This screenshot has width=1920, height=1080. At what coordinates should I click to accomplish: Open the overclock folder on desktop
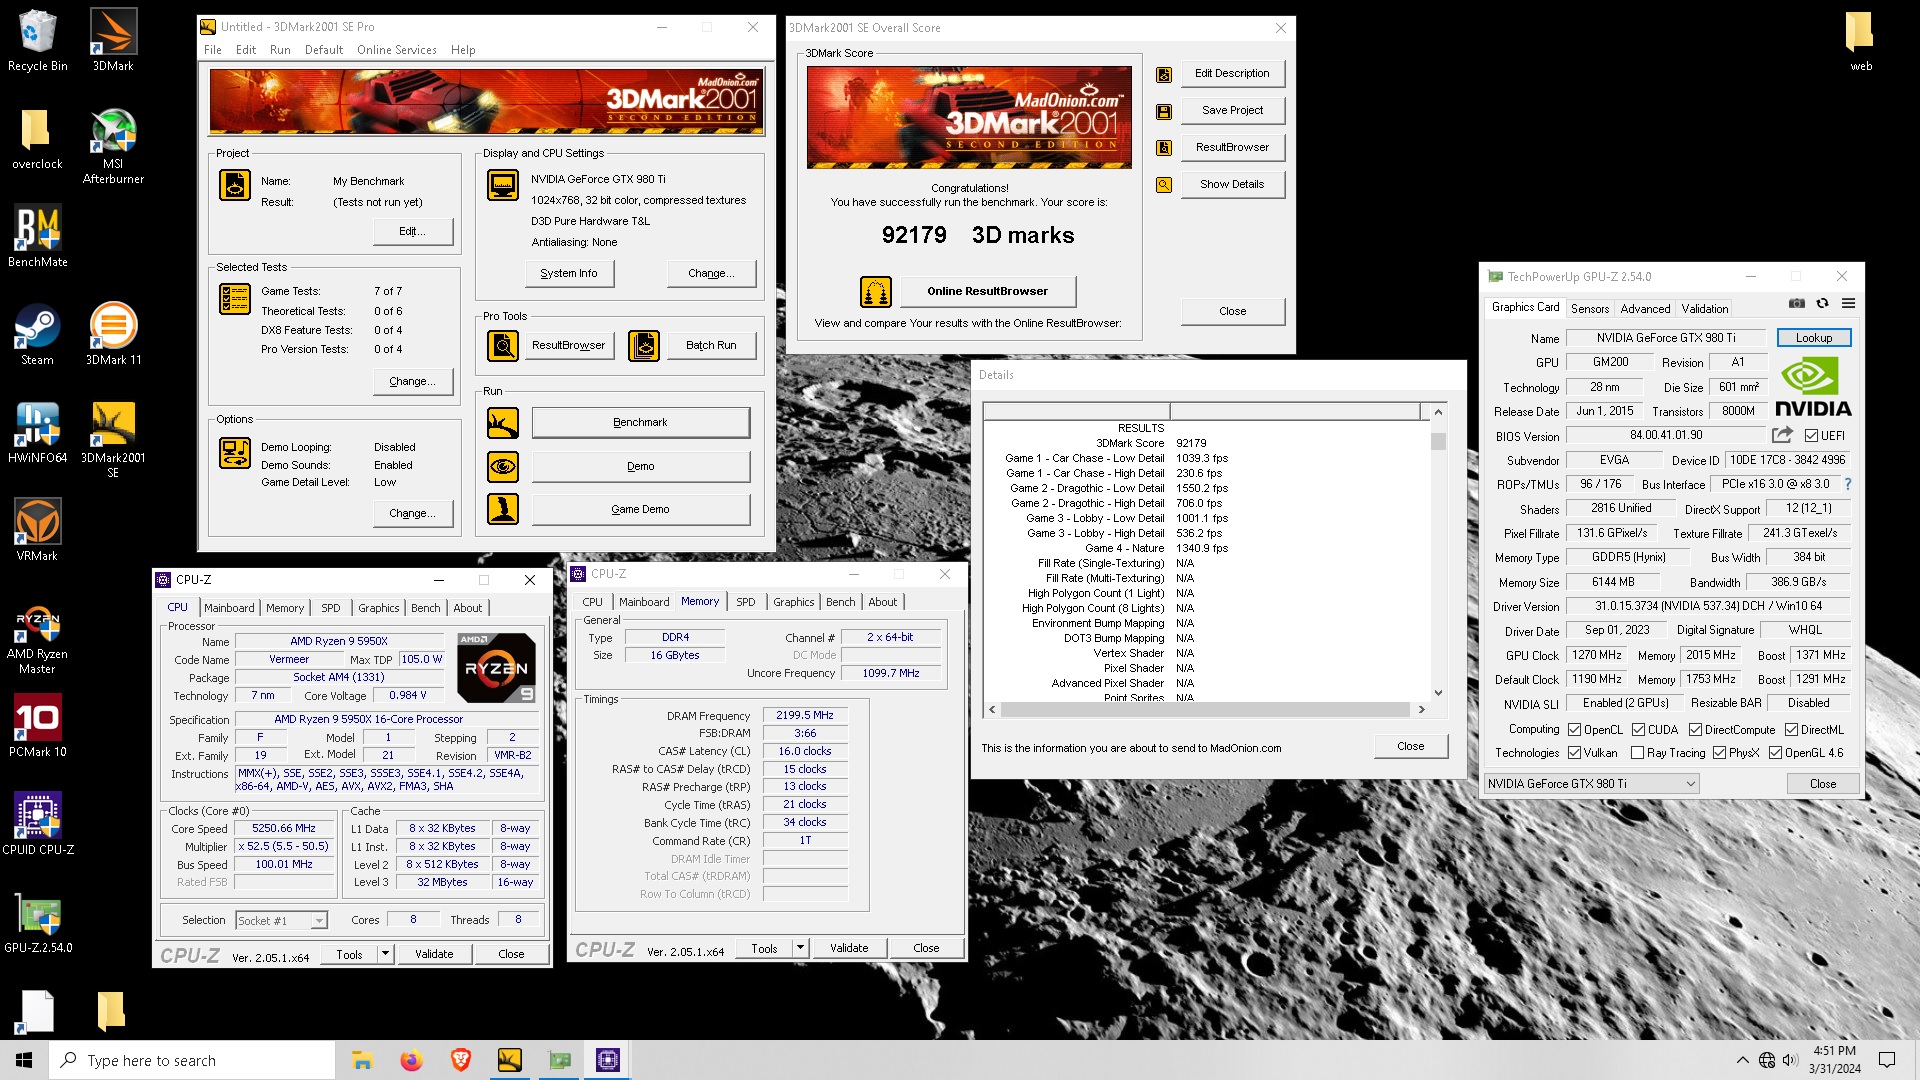pos(37,138)
